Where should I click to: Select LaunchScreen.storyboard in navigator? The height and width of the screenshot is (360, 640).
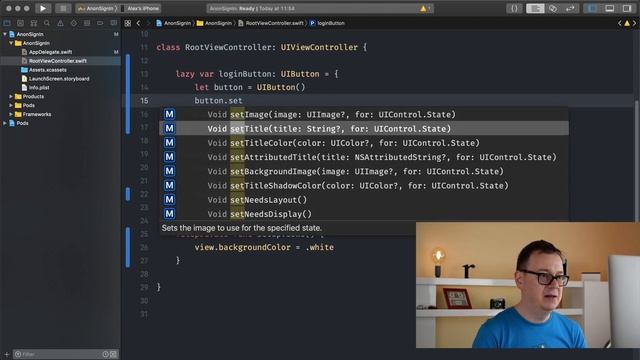point(60,79)
